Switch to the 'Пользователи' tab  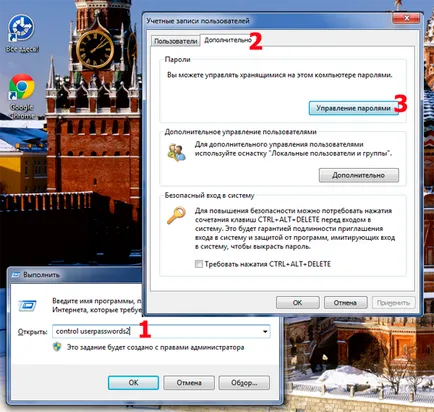[x=175, y=41]
